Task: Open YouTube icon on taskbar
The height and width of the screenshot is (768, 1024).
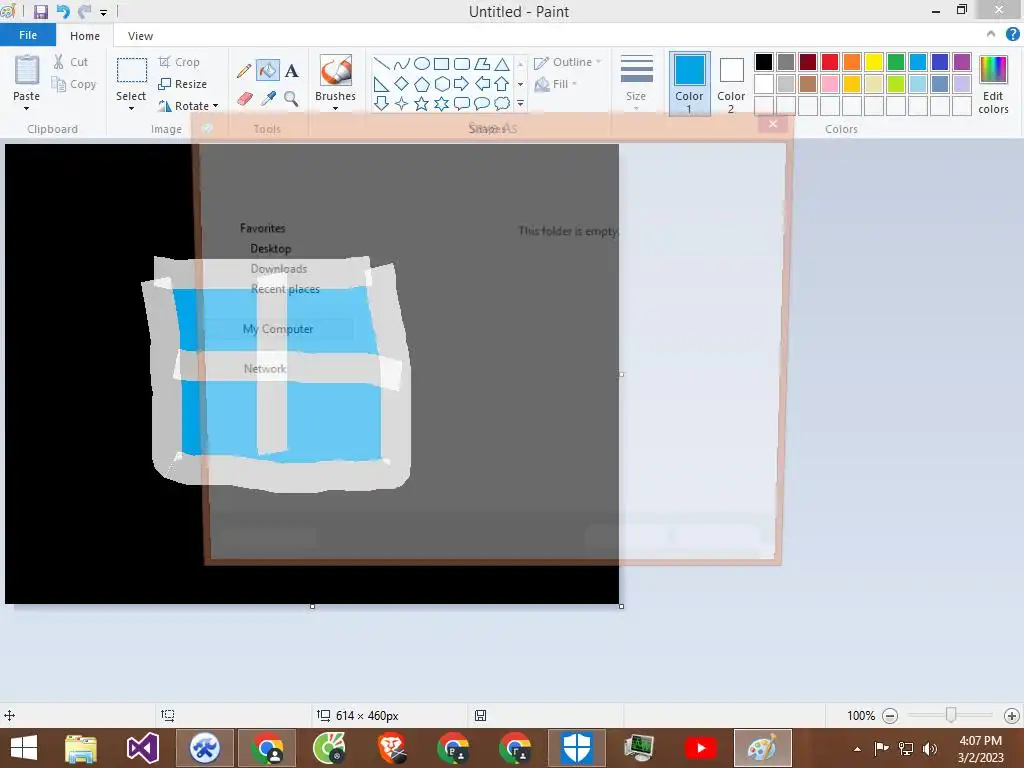Action: [x=701, y=748]
